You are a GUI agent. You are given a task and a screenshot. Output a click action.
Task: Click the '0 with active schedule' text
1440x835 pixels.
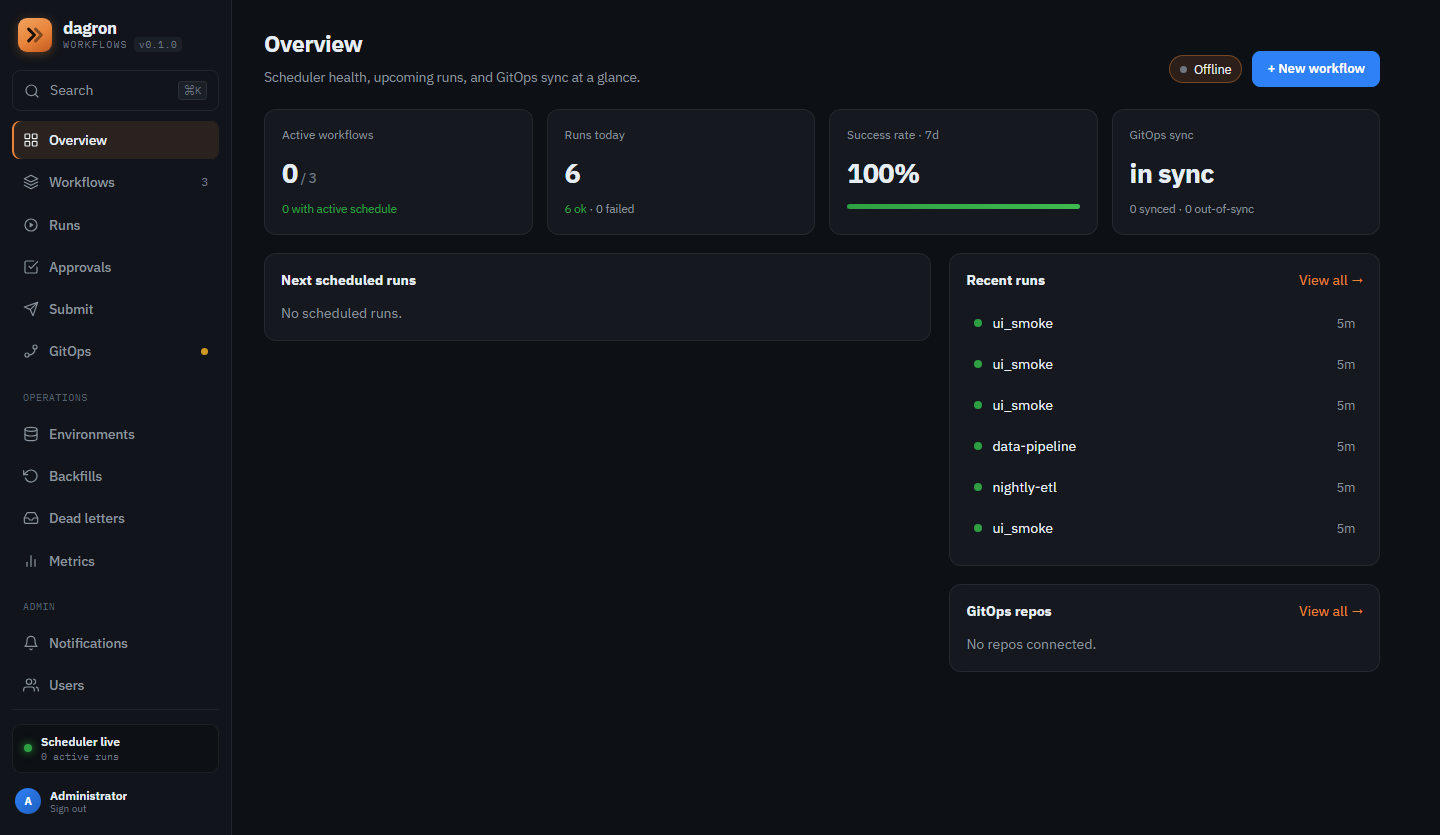tap(339, 209)
